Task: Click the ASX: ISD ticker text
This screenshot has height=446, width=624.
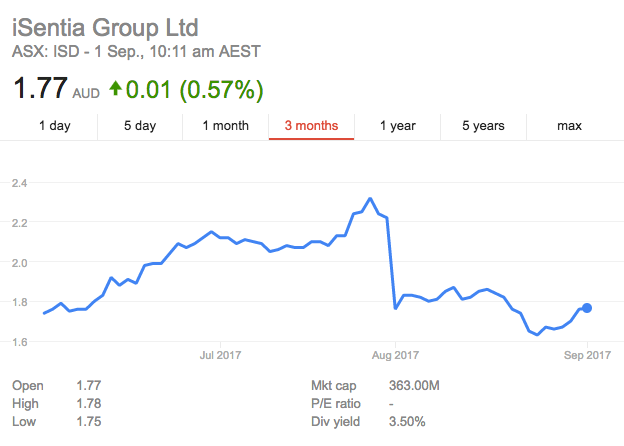Action: pos(45,52)
